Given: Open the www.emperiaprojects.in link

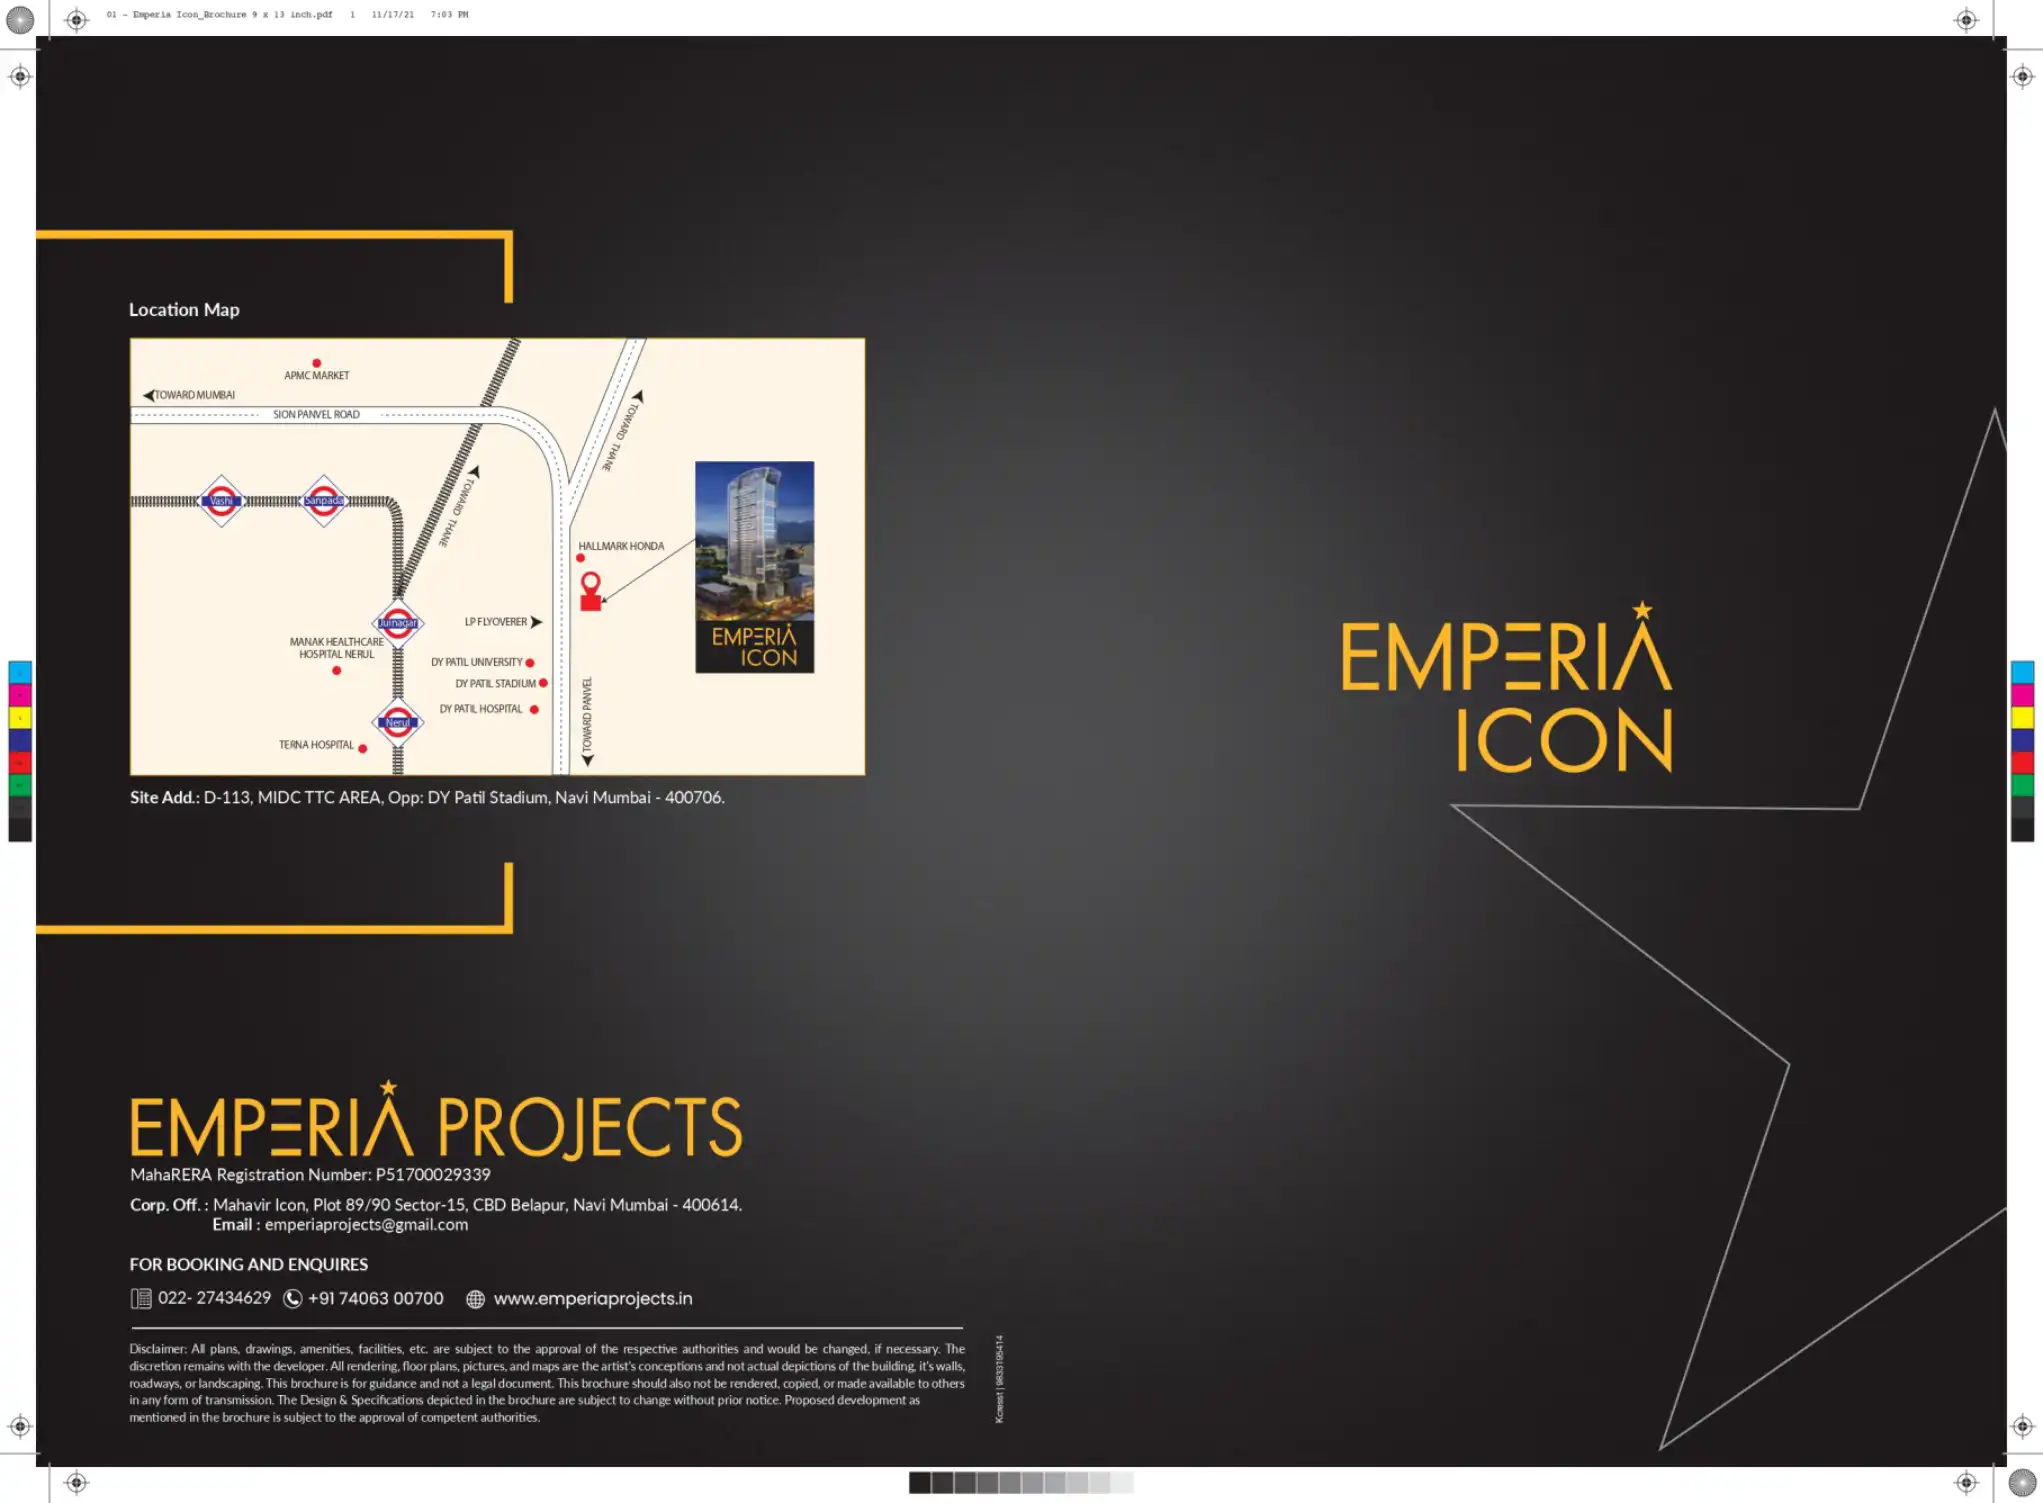Looking at the screenshot, I should 592,1298.
